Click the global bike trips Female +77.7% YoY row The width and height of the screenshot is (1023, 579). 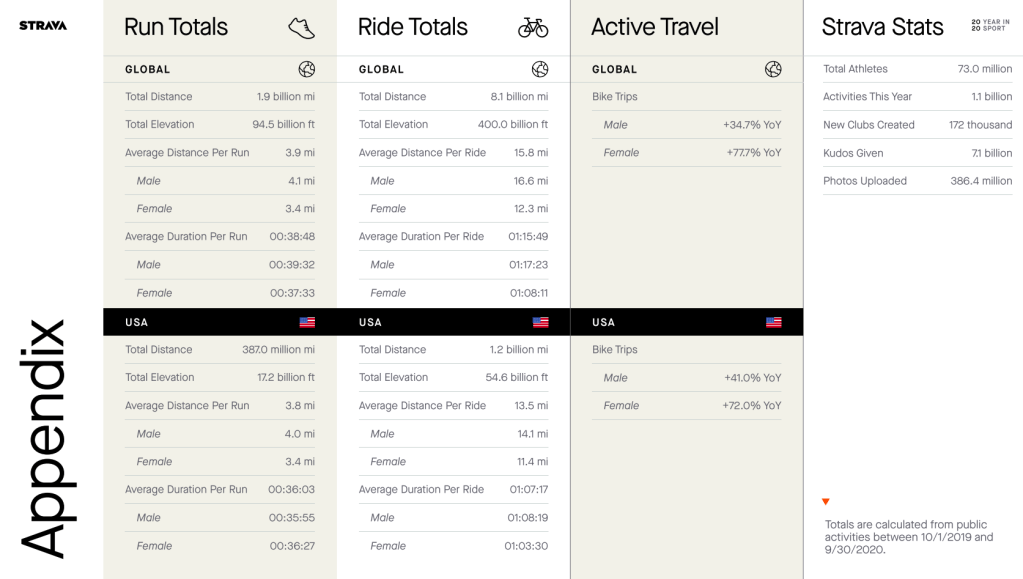coord(687,153)
